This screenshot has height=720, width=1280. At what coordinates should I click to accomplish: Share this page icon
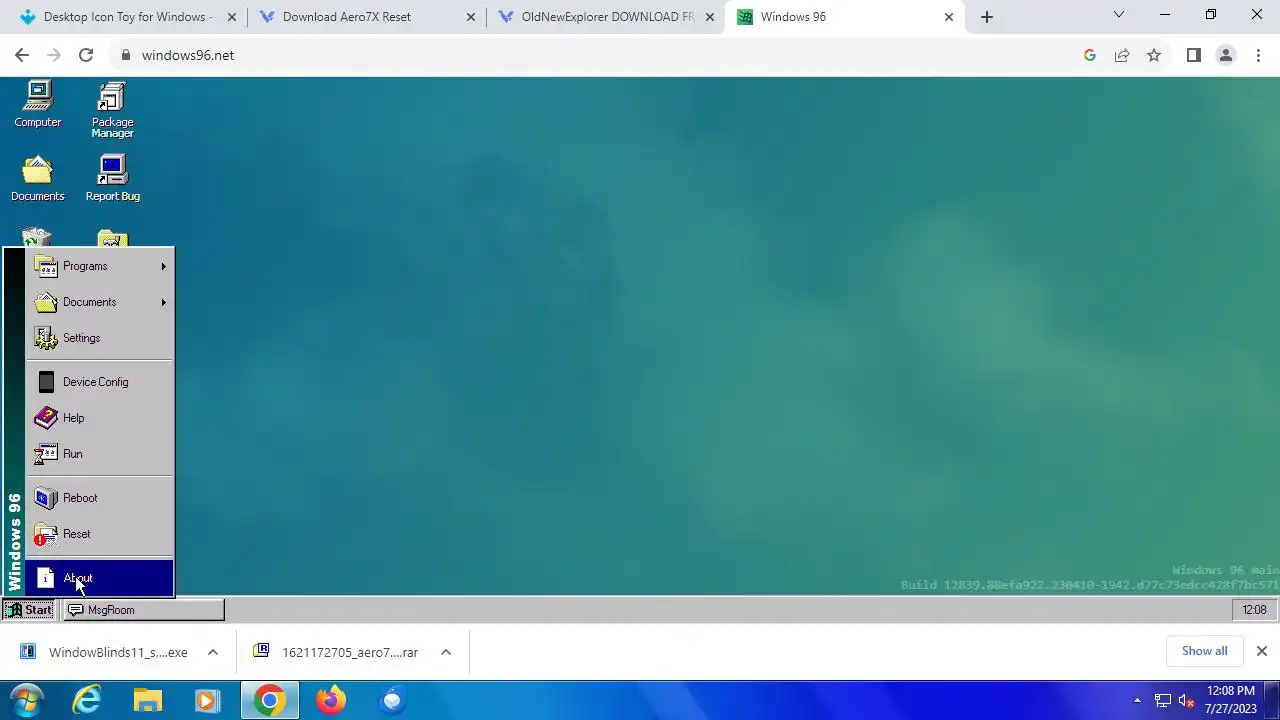(1122, 55)
